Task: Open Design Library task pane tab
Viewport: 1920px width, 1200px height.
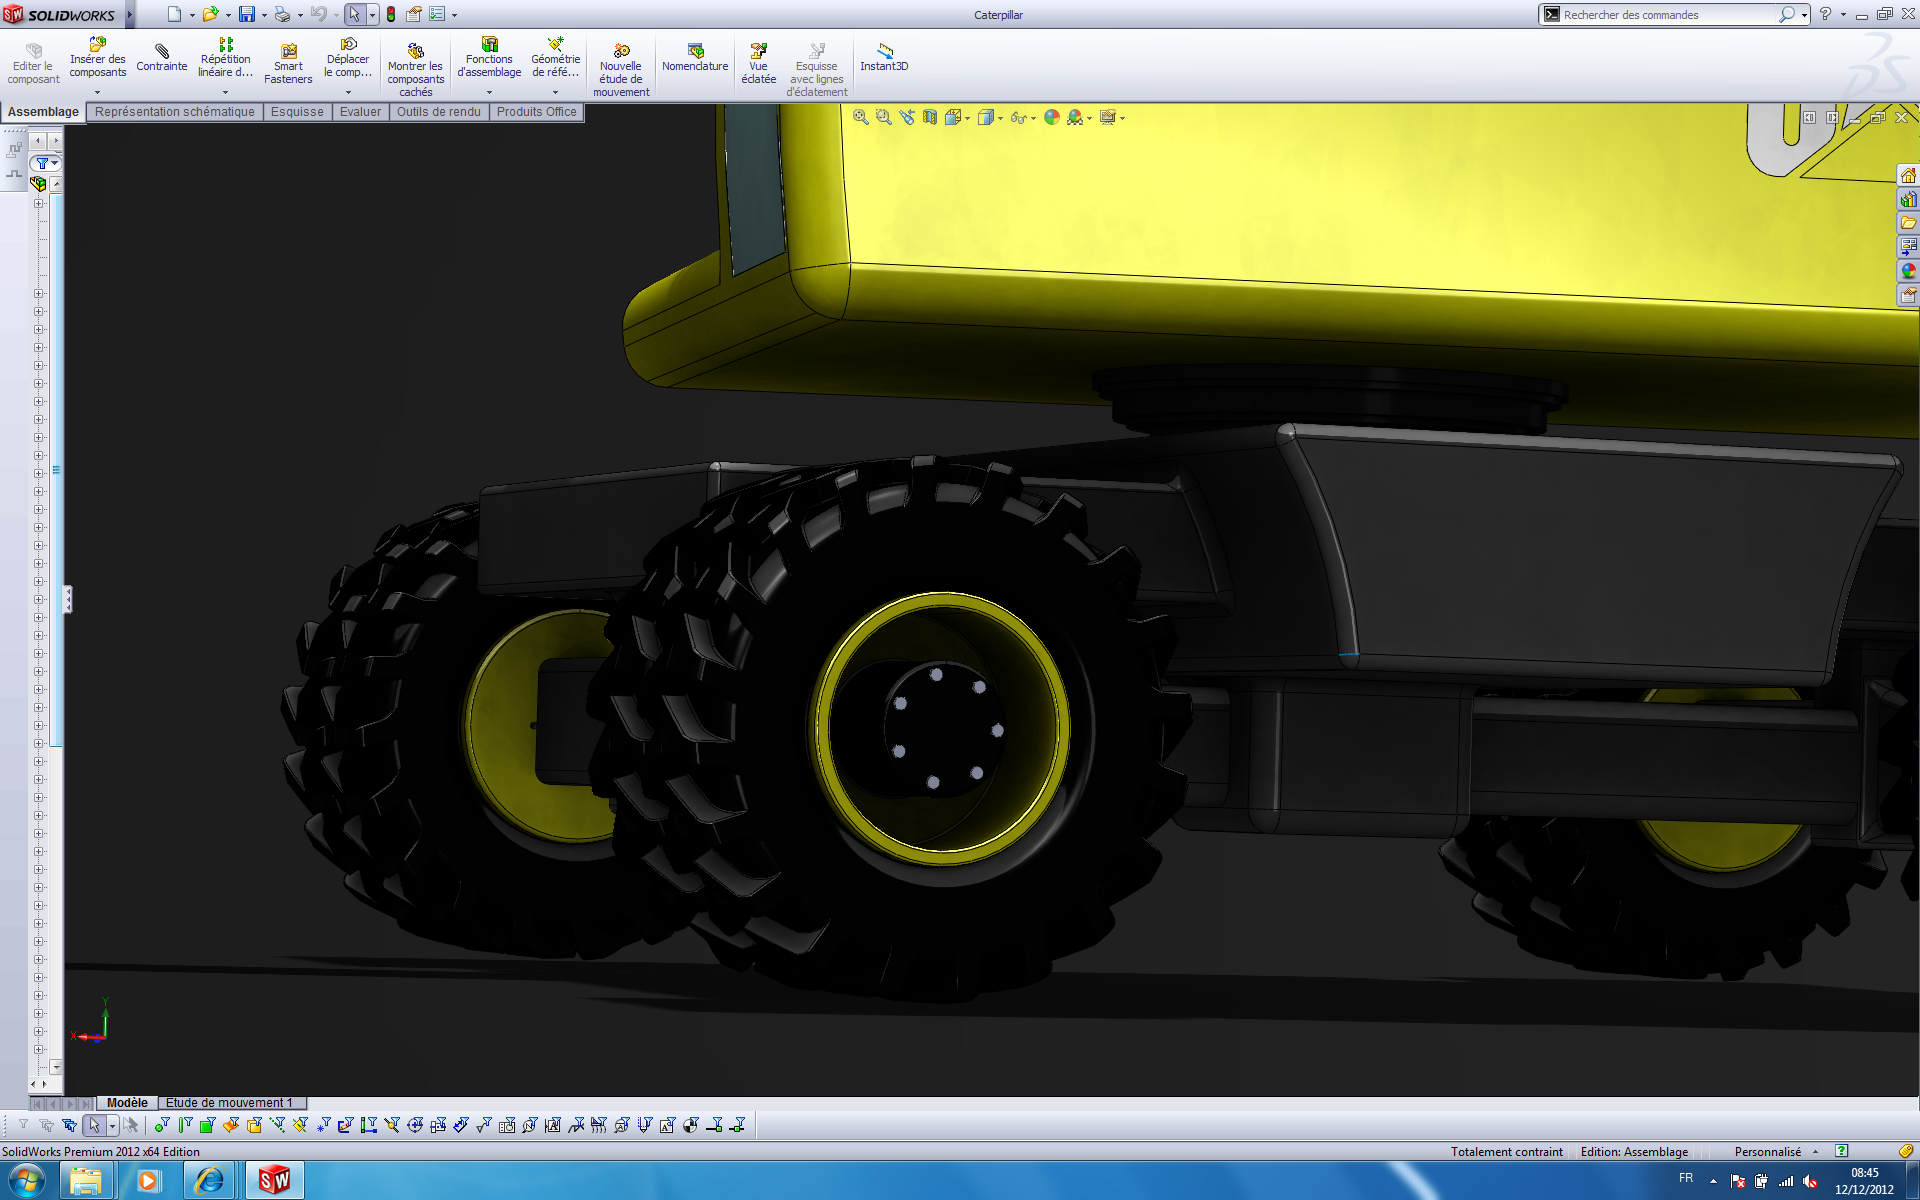Action: point(1908,199)
